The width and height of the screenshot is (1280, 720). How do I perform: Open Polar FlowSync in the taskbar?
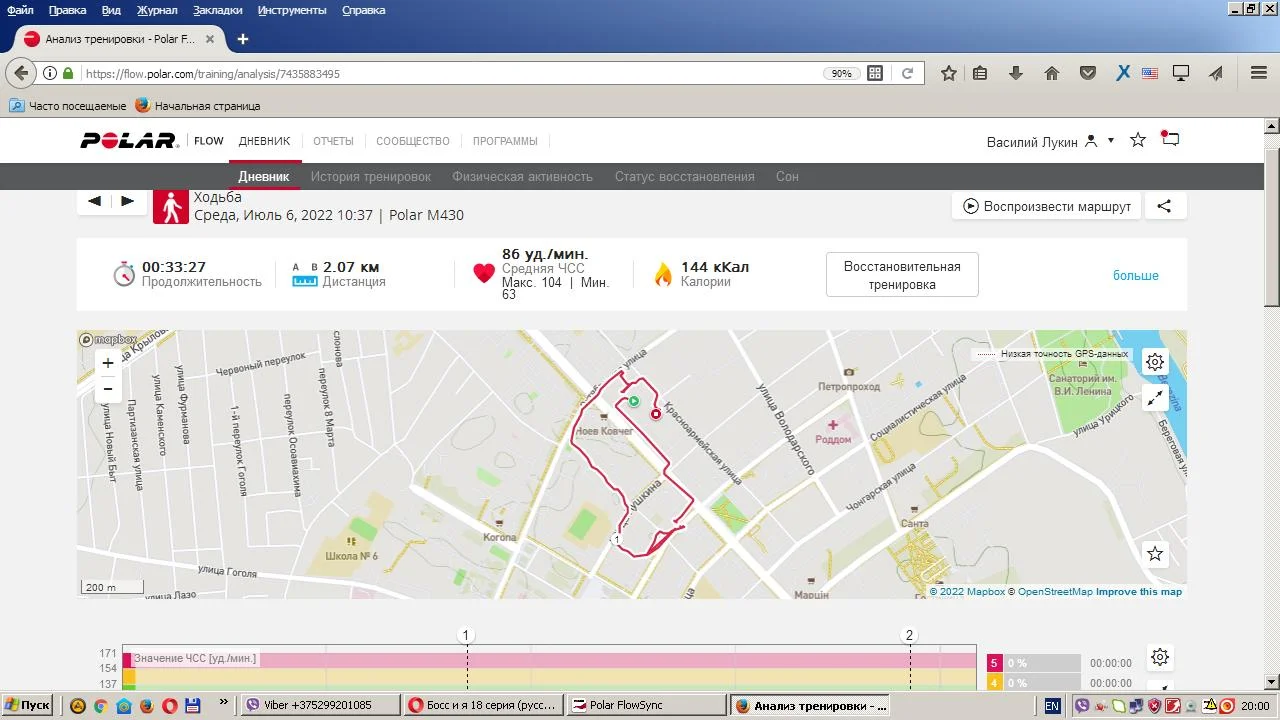[647, 705]
